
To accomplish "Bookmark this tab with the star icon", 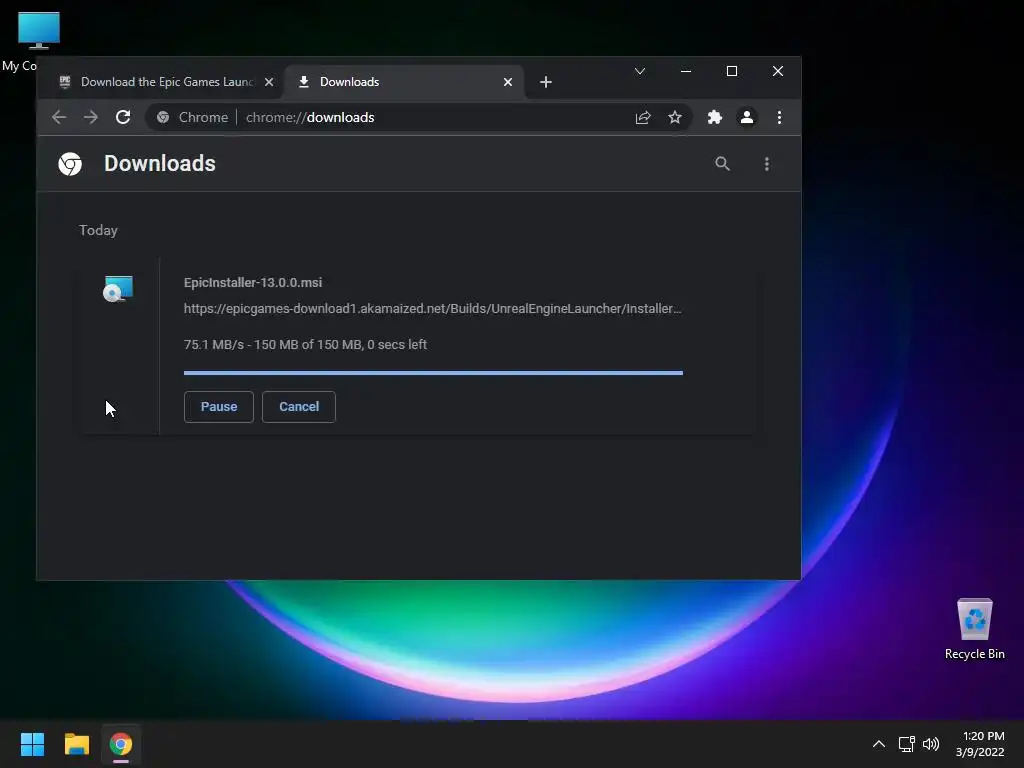I will 675,118.
